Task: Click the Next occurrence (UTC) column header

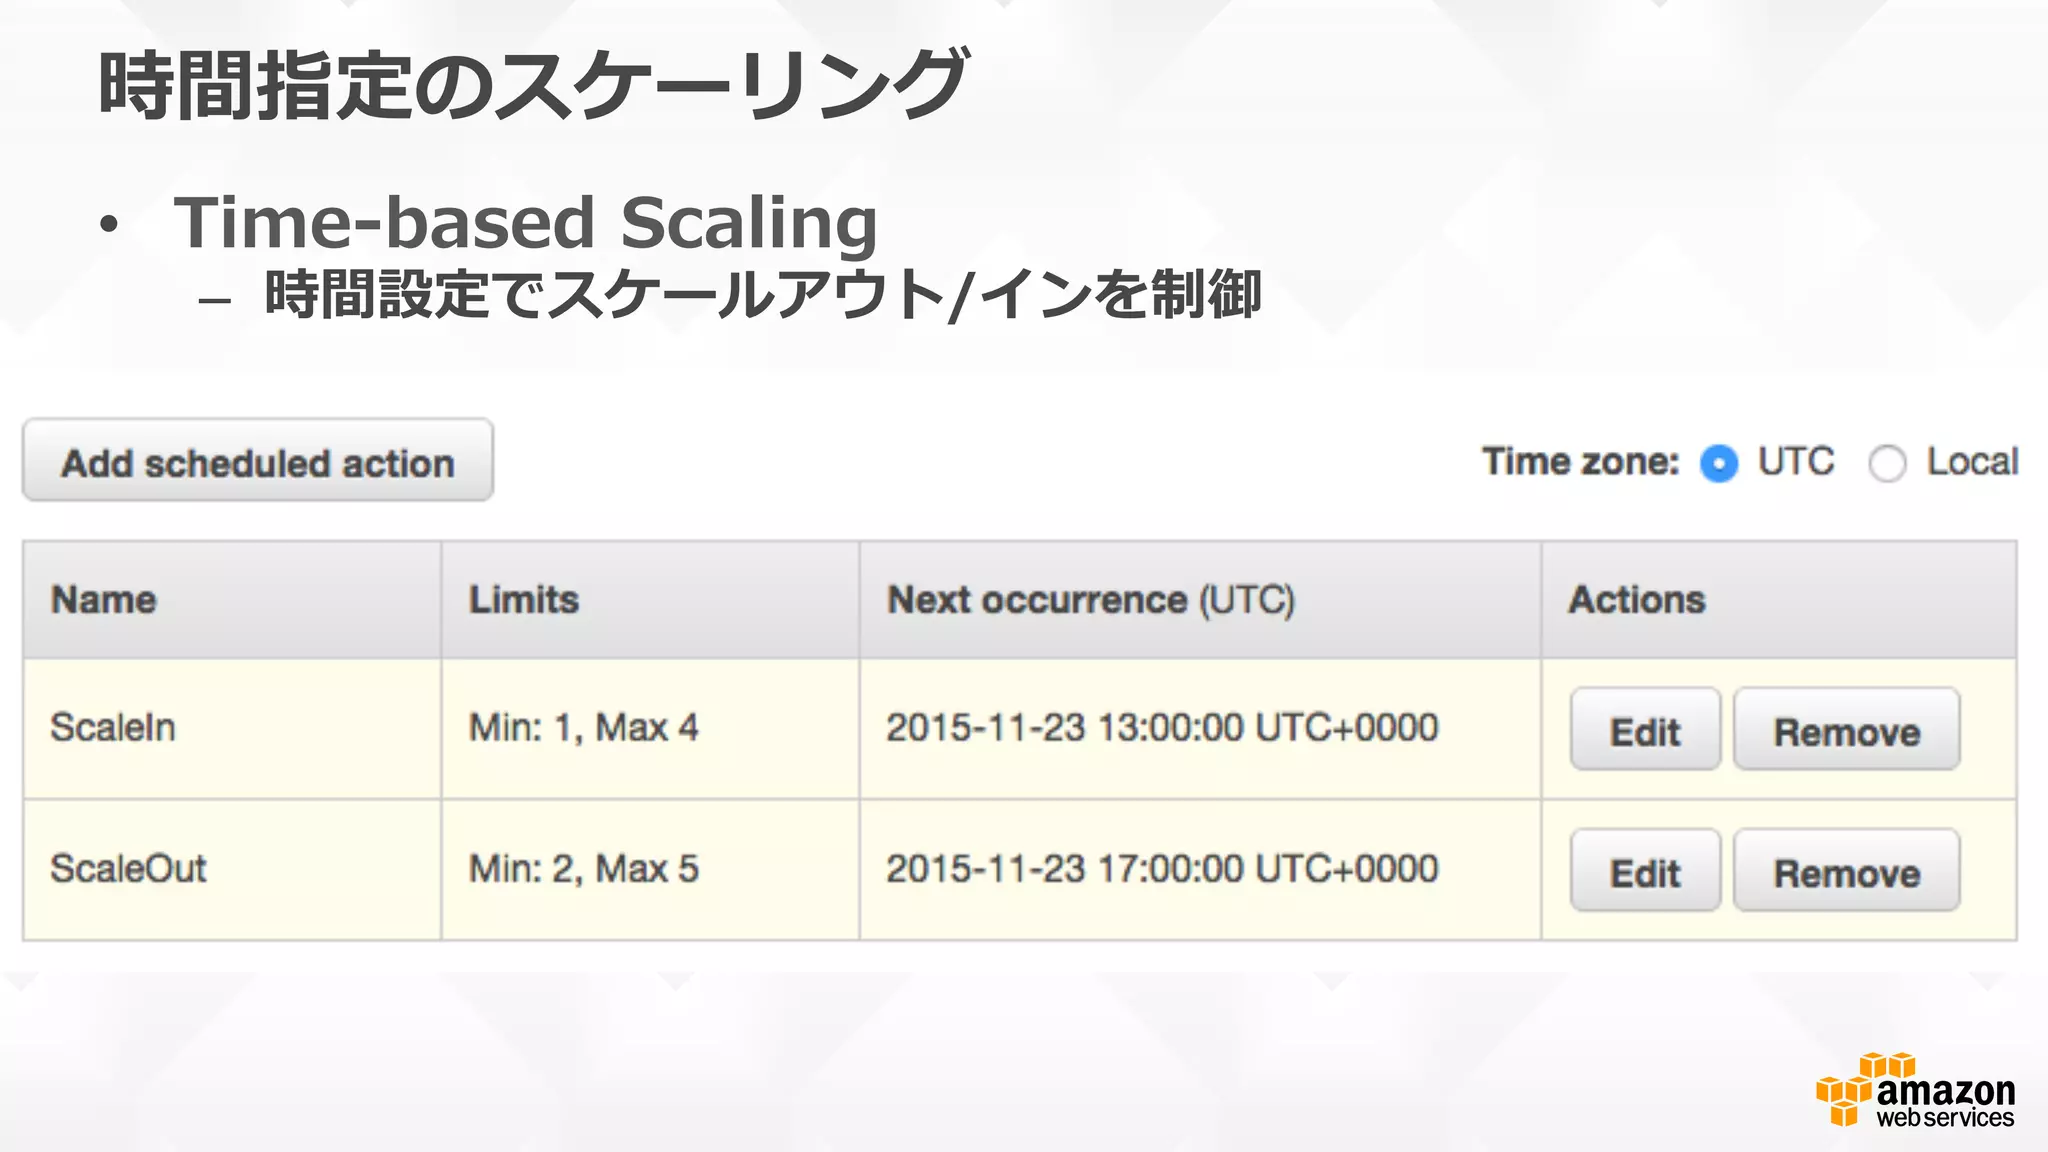Action: pos(1091,600)
